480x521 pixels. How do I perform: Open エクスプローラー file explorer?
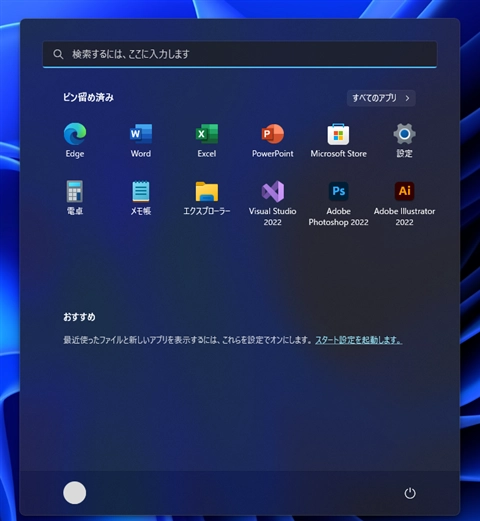point(207,197)
